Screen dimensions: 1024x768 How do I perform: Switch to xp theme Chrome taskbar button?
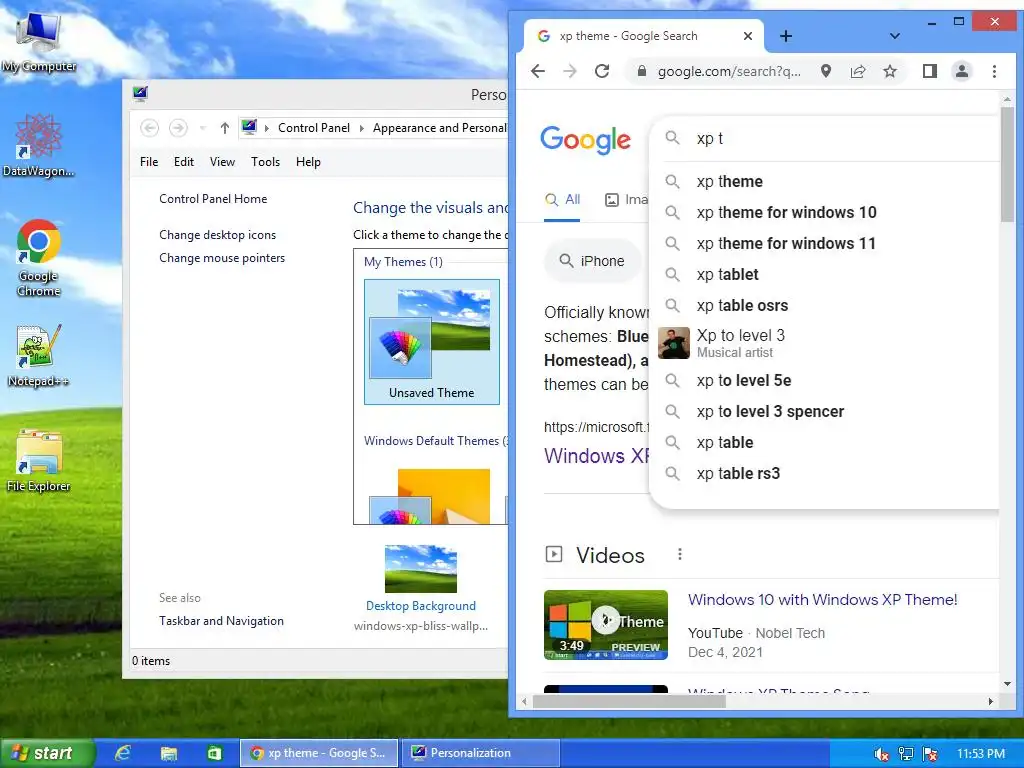click(319, 753)
